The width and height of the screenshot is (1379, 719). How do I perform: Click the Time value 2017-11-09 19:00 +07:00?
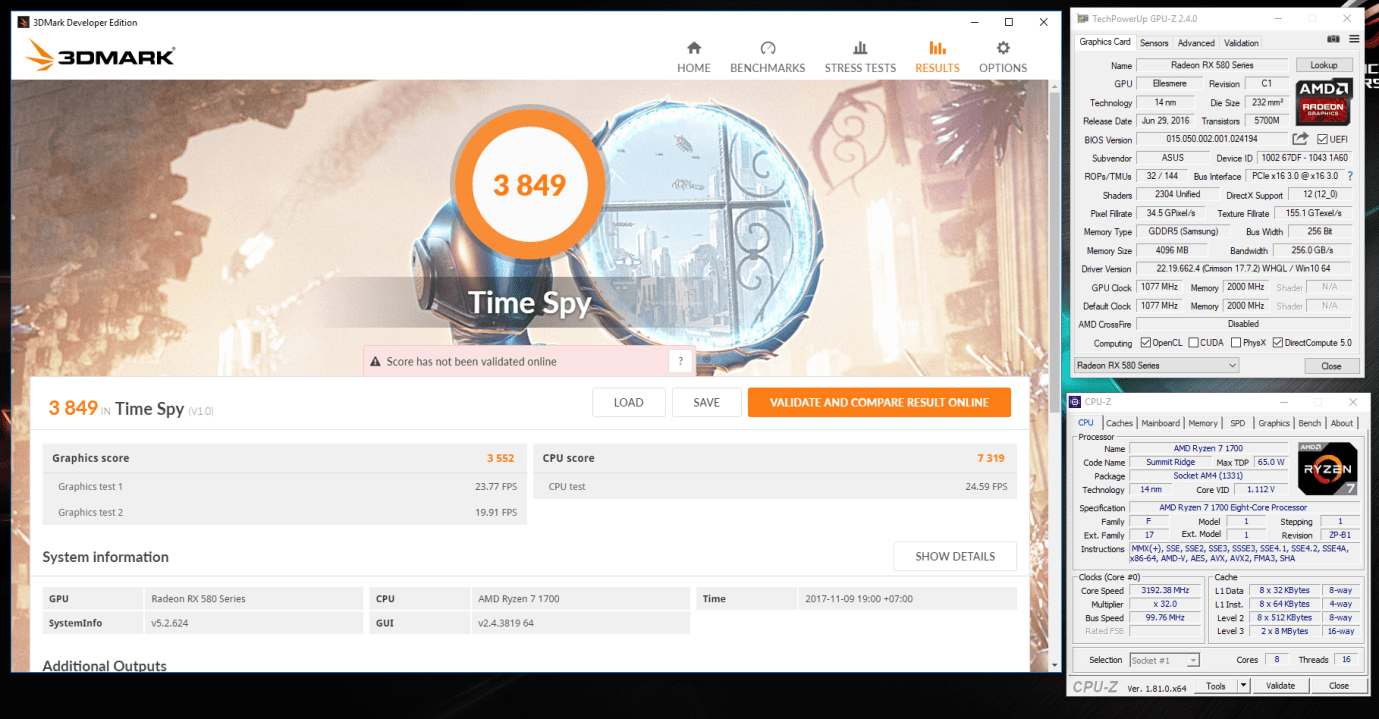858,599
